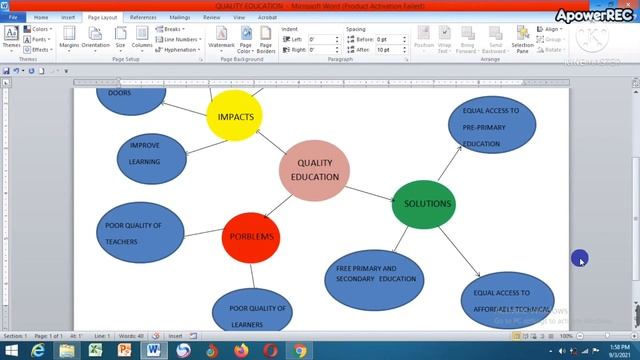Expand the theme Colors dropdown
Screen dimensions: 640x360
38,29
